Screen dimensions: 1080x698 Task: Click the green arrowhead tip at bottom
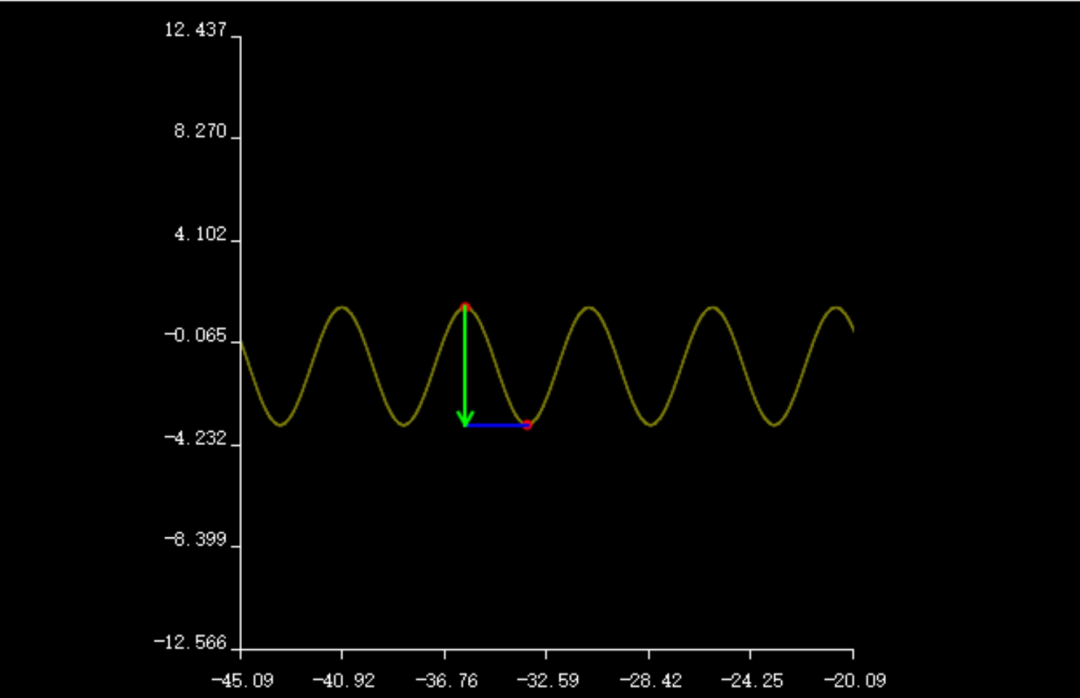pyautogui.click(x=465, y=422)
